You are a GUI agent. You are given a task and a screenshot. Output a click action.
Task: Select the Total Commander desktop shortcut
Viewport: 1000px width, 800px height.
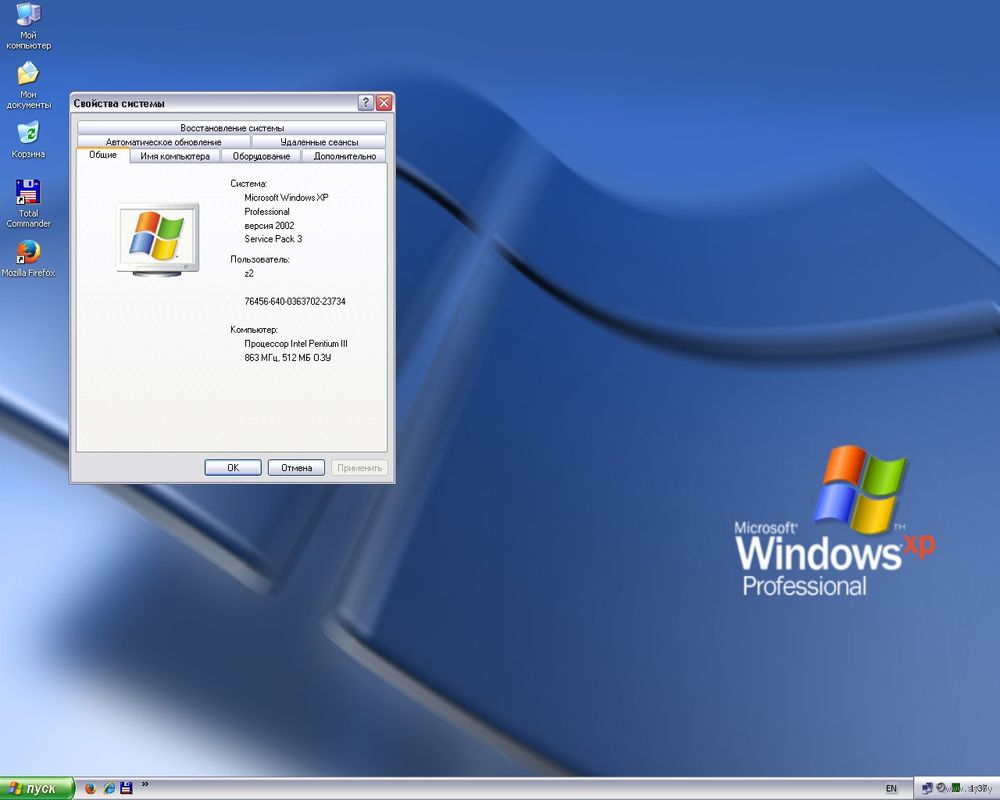[28, 204]
